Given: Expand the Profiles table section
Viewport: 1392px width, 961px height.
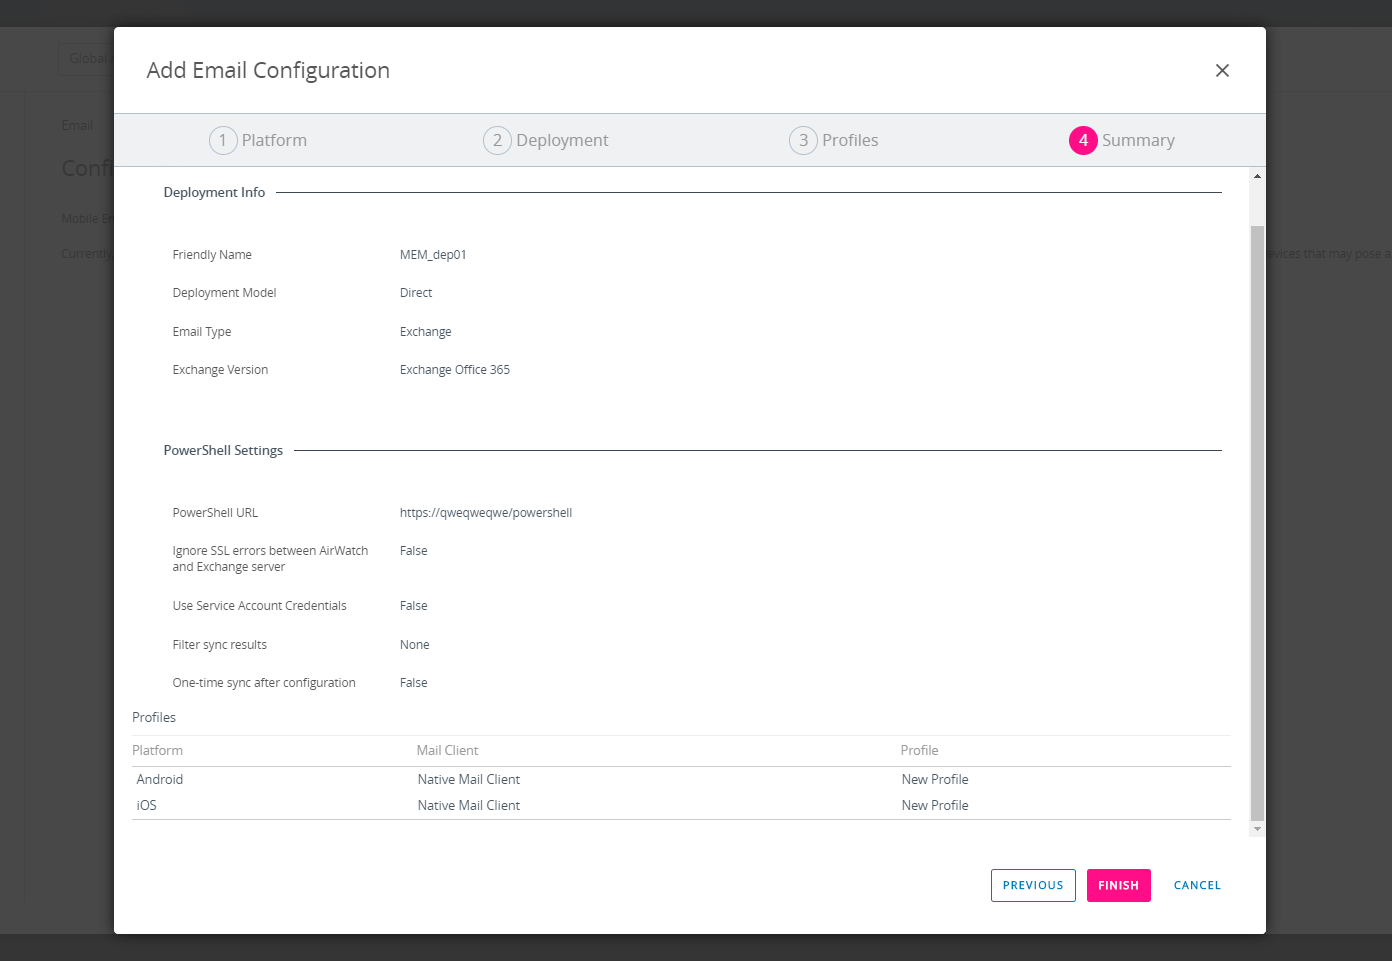Looking at the screenshot, I should click(x=154, y=717).
